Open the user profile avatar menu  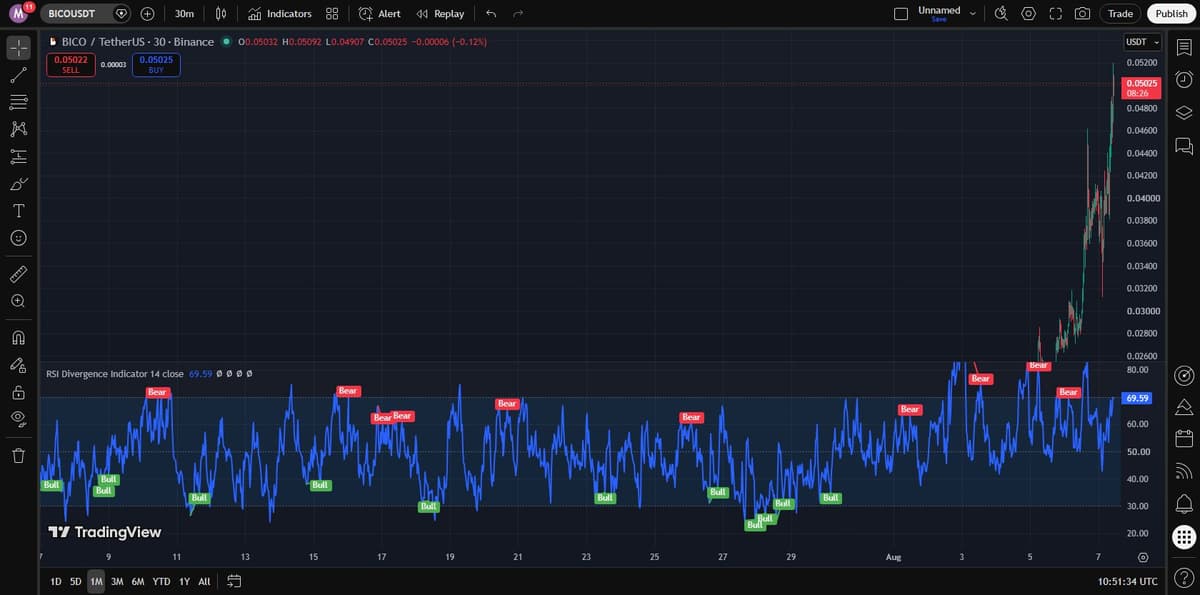pyautogui.click(x=18, y=13)
